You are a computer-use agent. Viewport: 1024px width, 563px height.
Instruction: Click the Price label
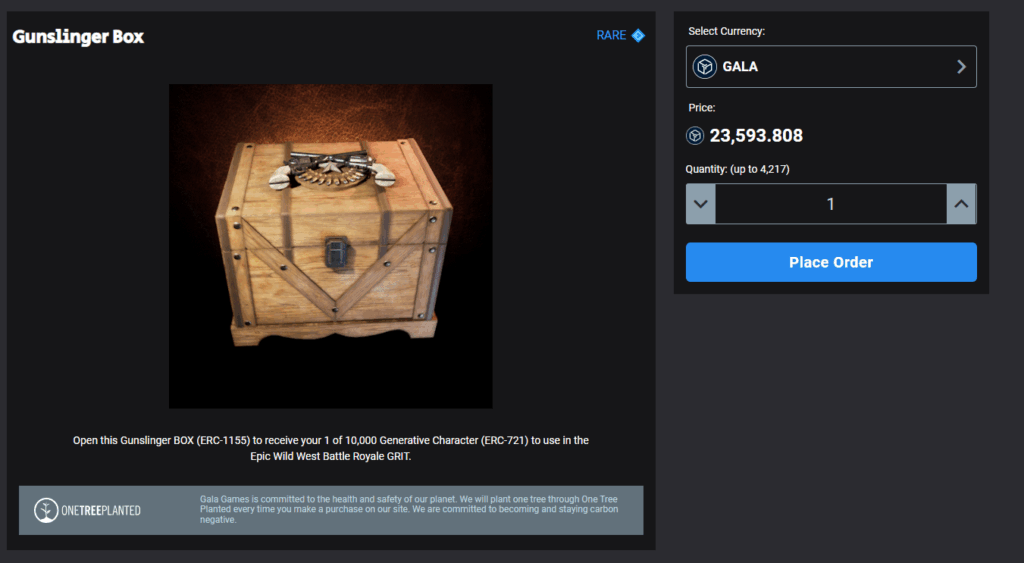pyautogui.click(x=701, y=108)
